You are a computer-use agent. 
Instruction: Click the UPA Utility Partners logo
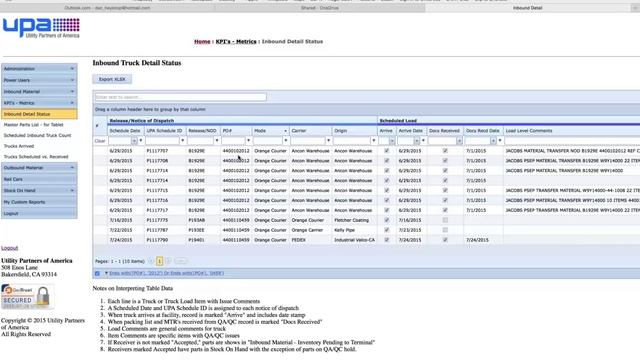point(41,28)
